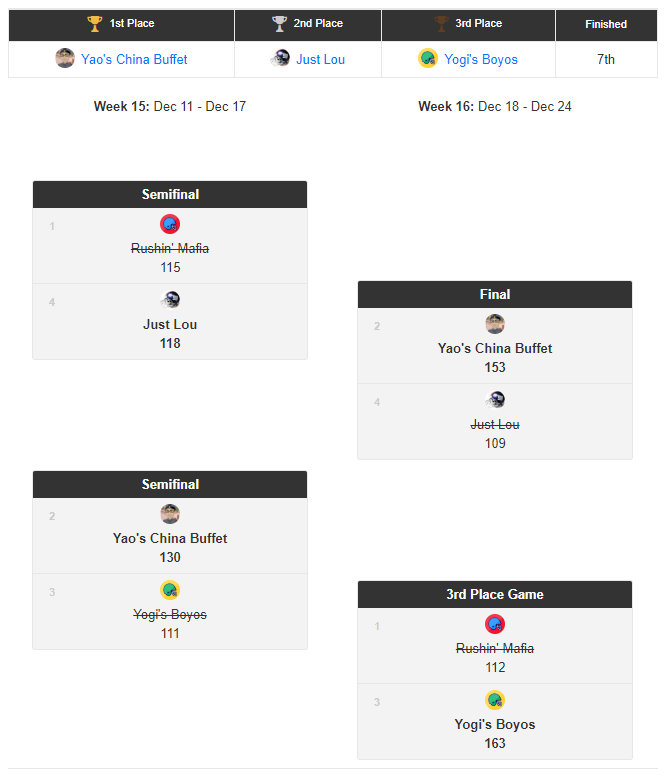This screenshot has height=778, width=664.
Task: Click the bronze 3rd Place trophy icon
Action: click(x=441, y=23)
